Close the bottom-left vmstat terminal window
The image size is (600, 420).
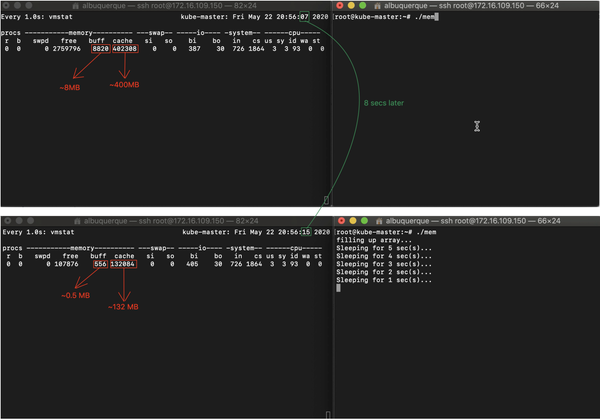[6, 219]
